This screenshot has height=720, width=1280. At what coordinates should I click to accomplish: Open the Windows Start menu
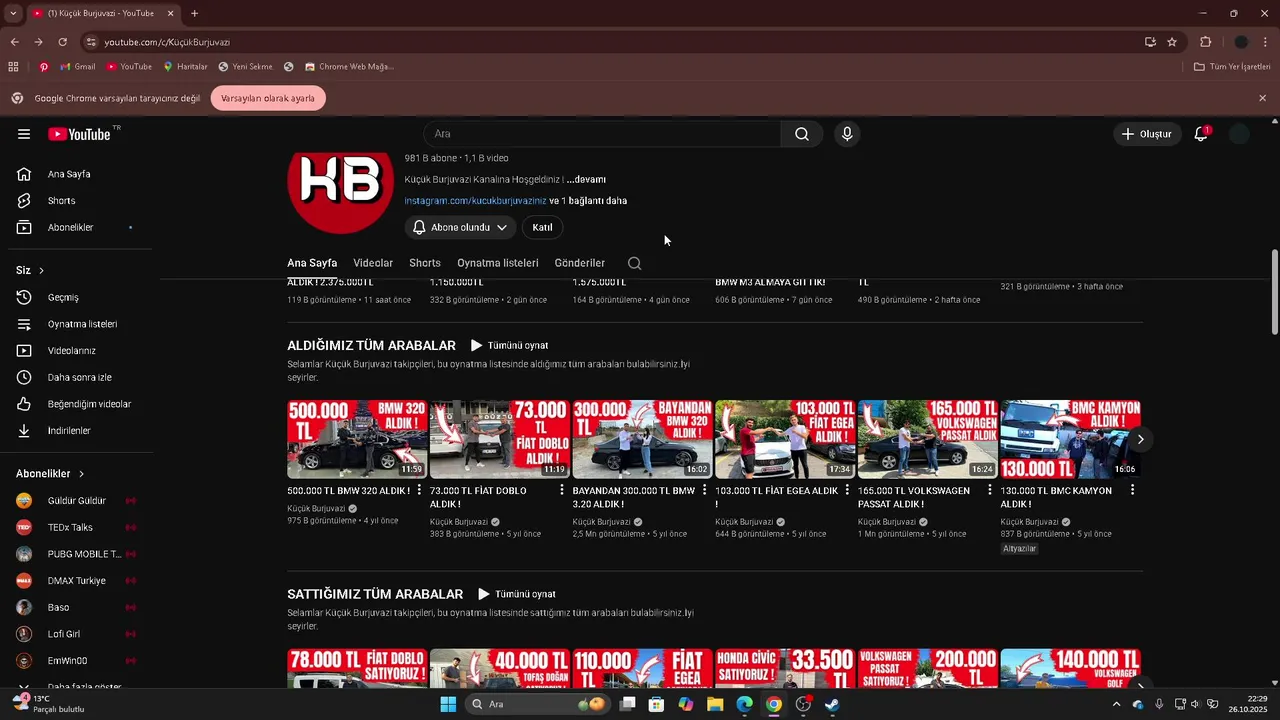coord(448,704)
